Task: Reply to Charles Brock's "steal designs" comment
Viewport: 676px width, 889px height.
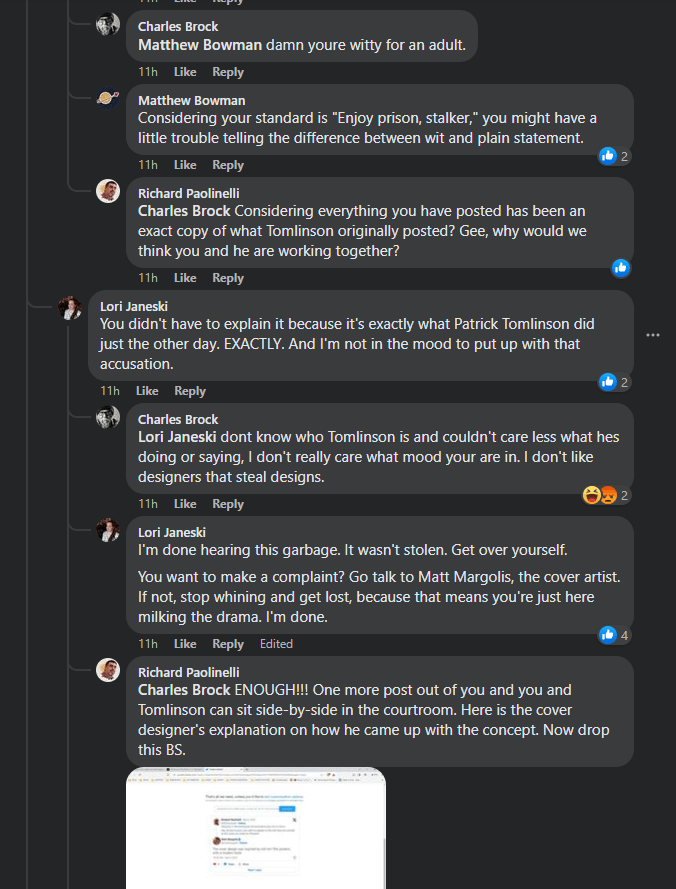Action: click(x=228, y=504)
